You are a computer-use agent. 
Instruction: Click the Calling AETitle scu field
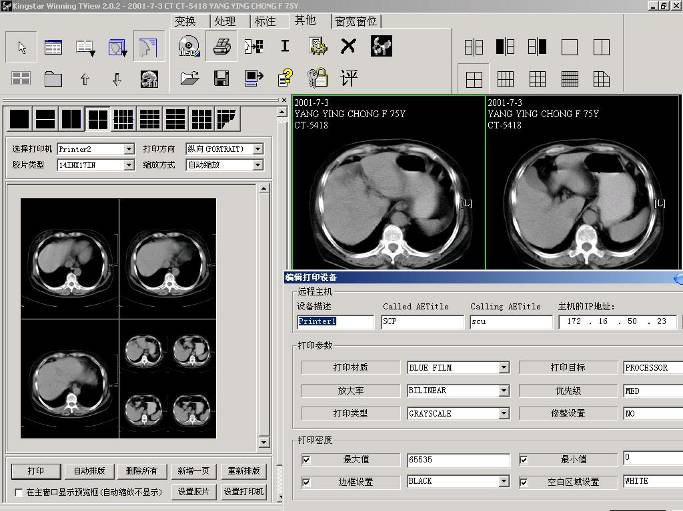[x=511, y=322]
